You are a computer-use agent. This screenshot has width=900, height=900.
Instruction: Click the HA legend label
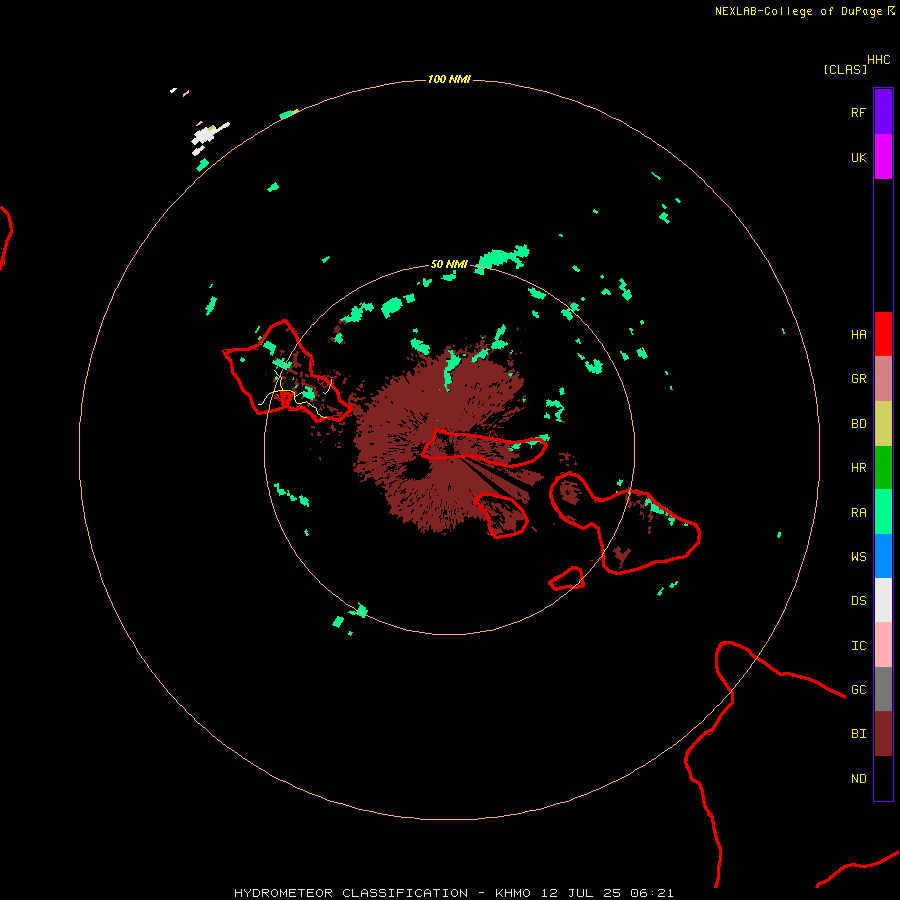pyautogui.click(x=858, y=335)
